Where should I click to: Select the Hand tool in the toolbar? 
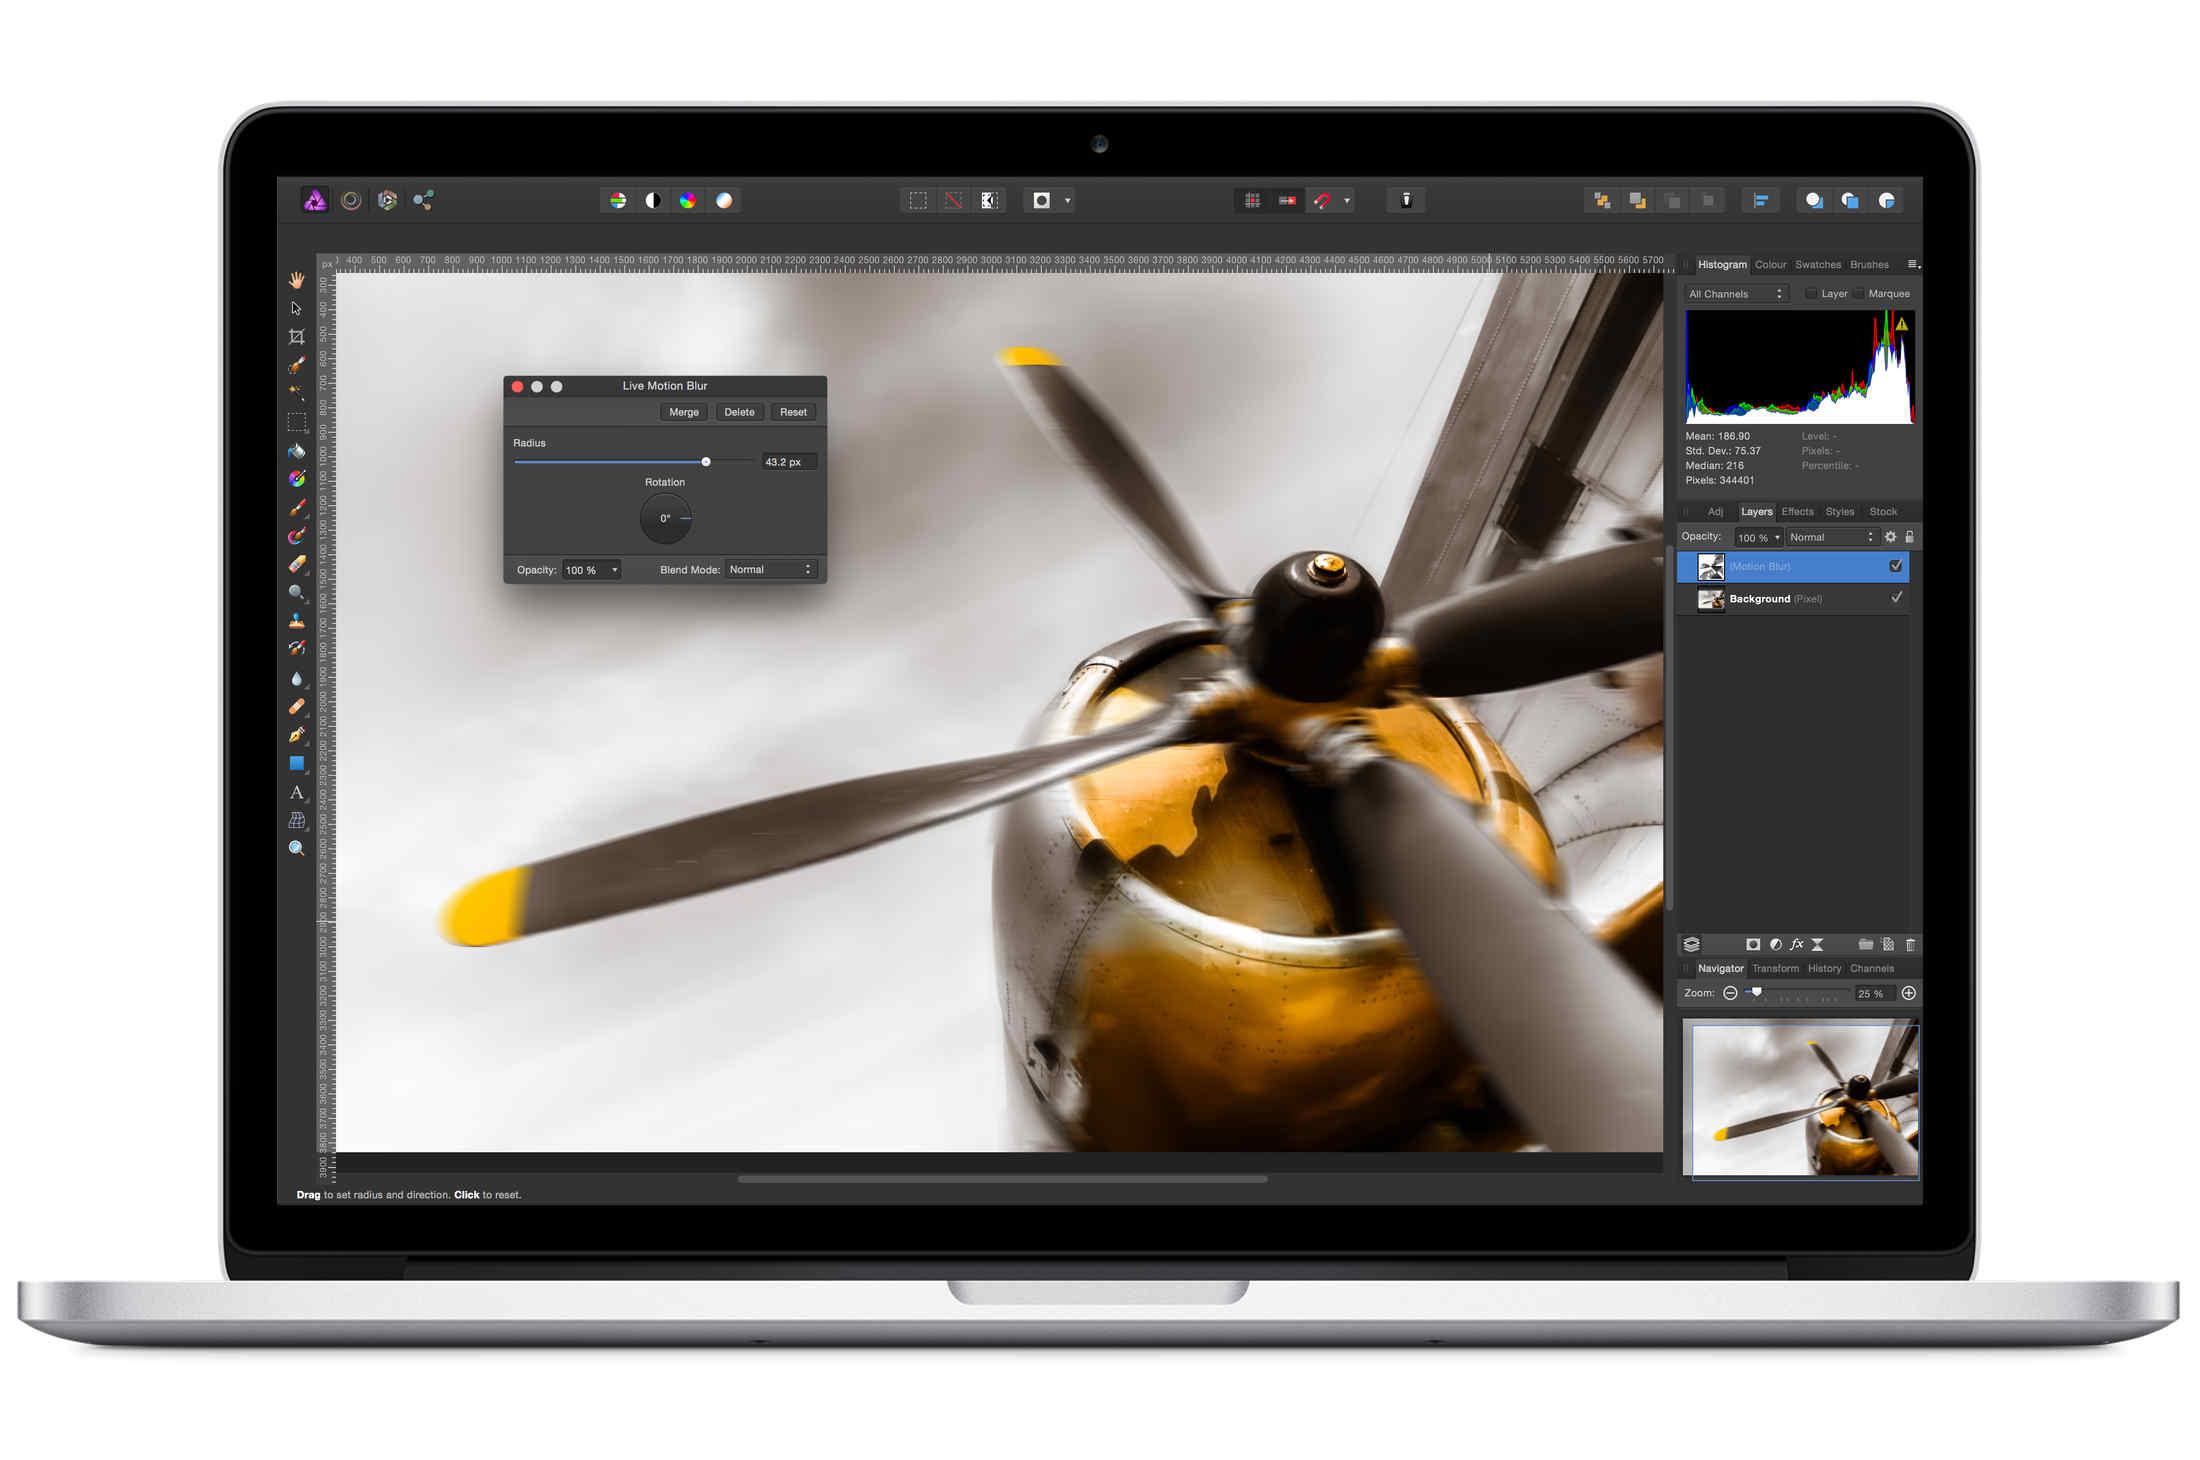coord(297,280)
